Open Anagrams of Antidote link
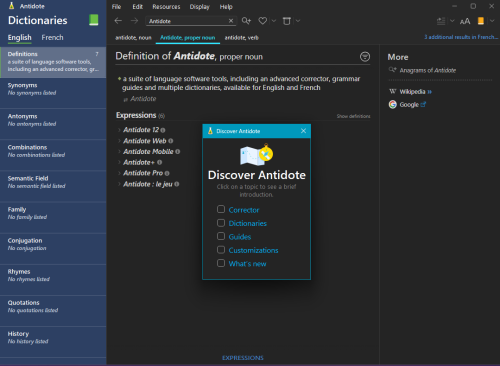This screenshot has width=500, height=366. pyautogui.click(x=427, y=70)
